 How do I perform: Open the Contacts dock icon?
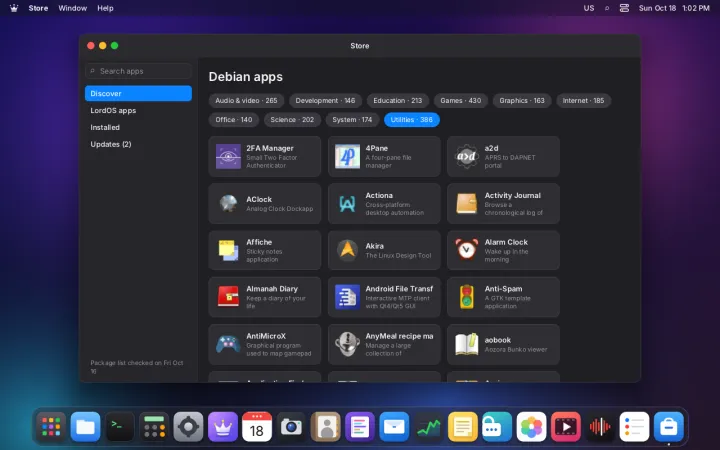click(326, 427)
